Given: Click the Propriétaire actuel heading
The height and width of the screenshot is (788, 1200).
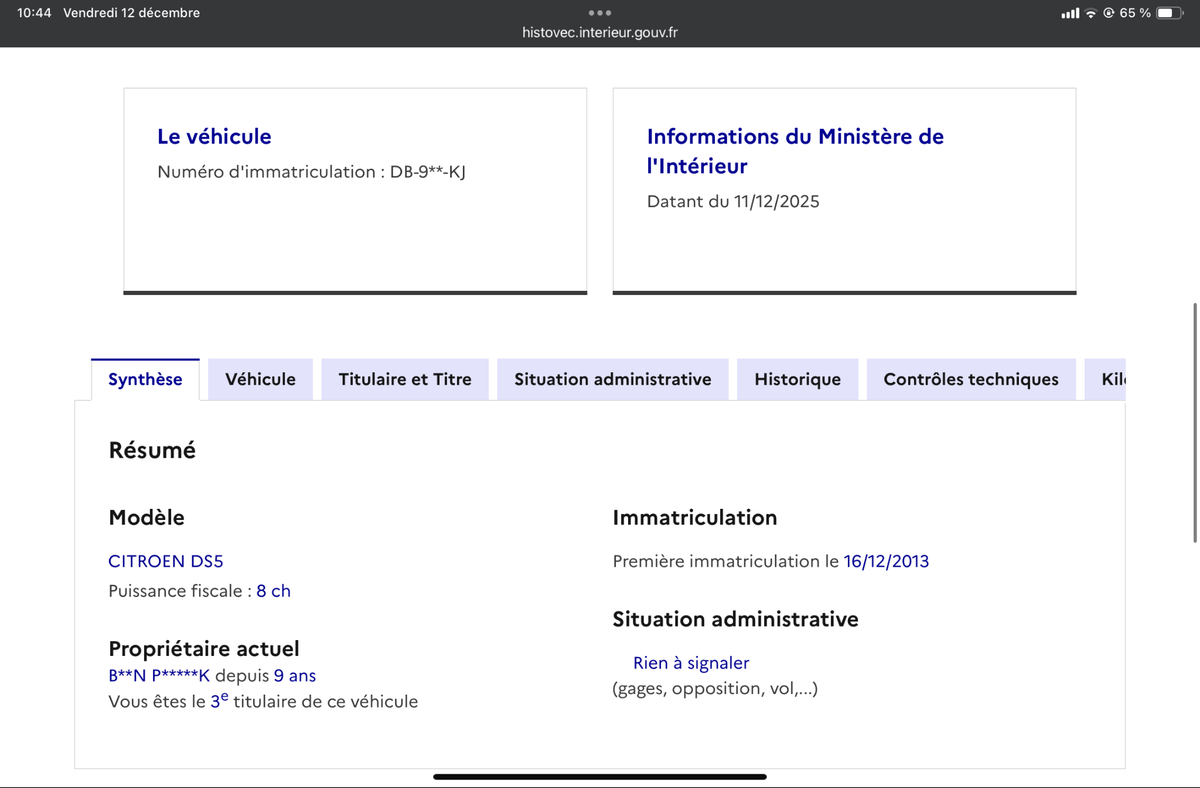Looking at the screenshot, I should (x=204, y=649).
